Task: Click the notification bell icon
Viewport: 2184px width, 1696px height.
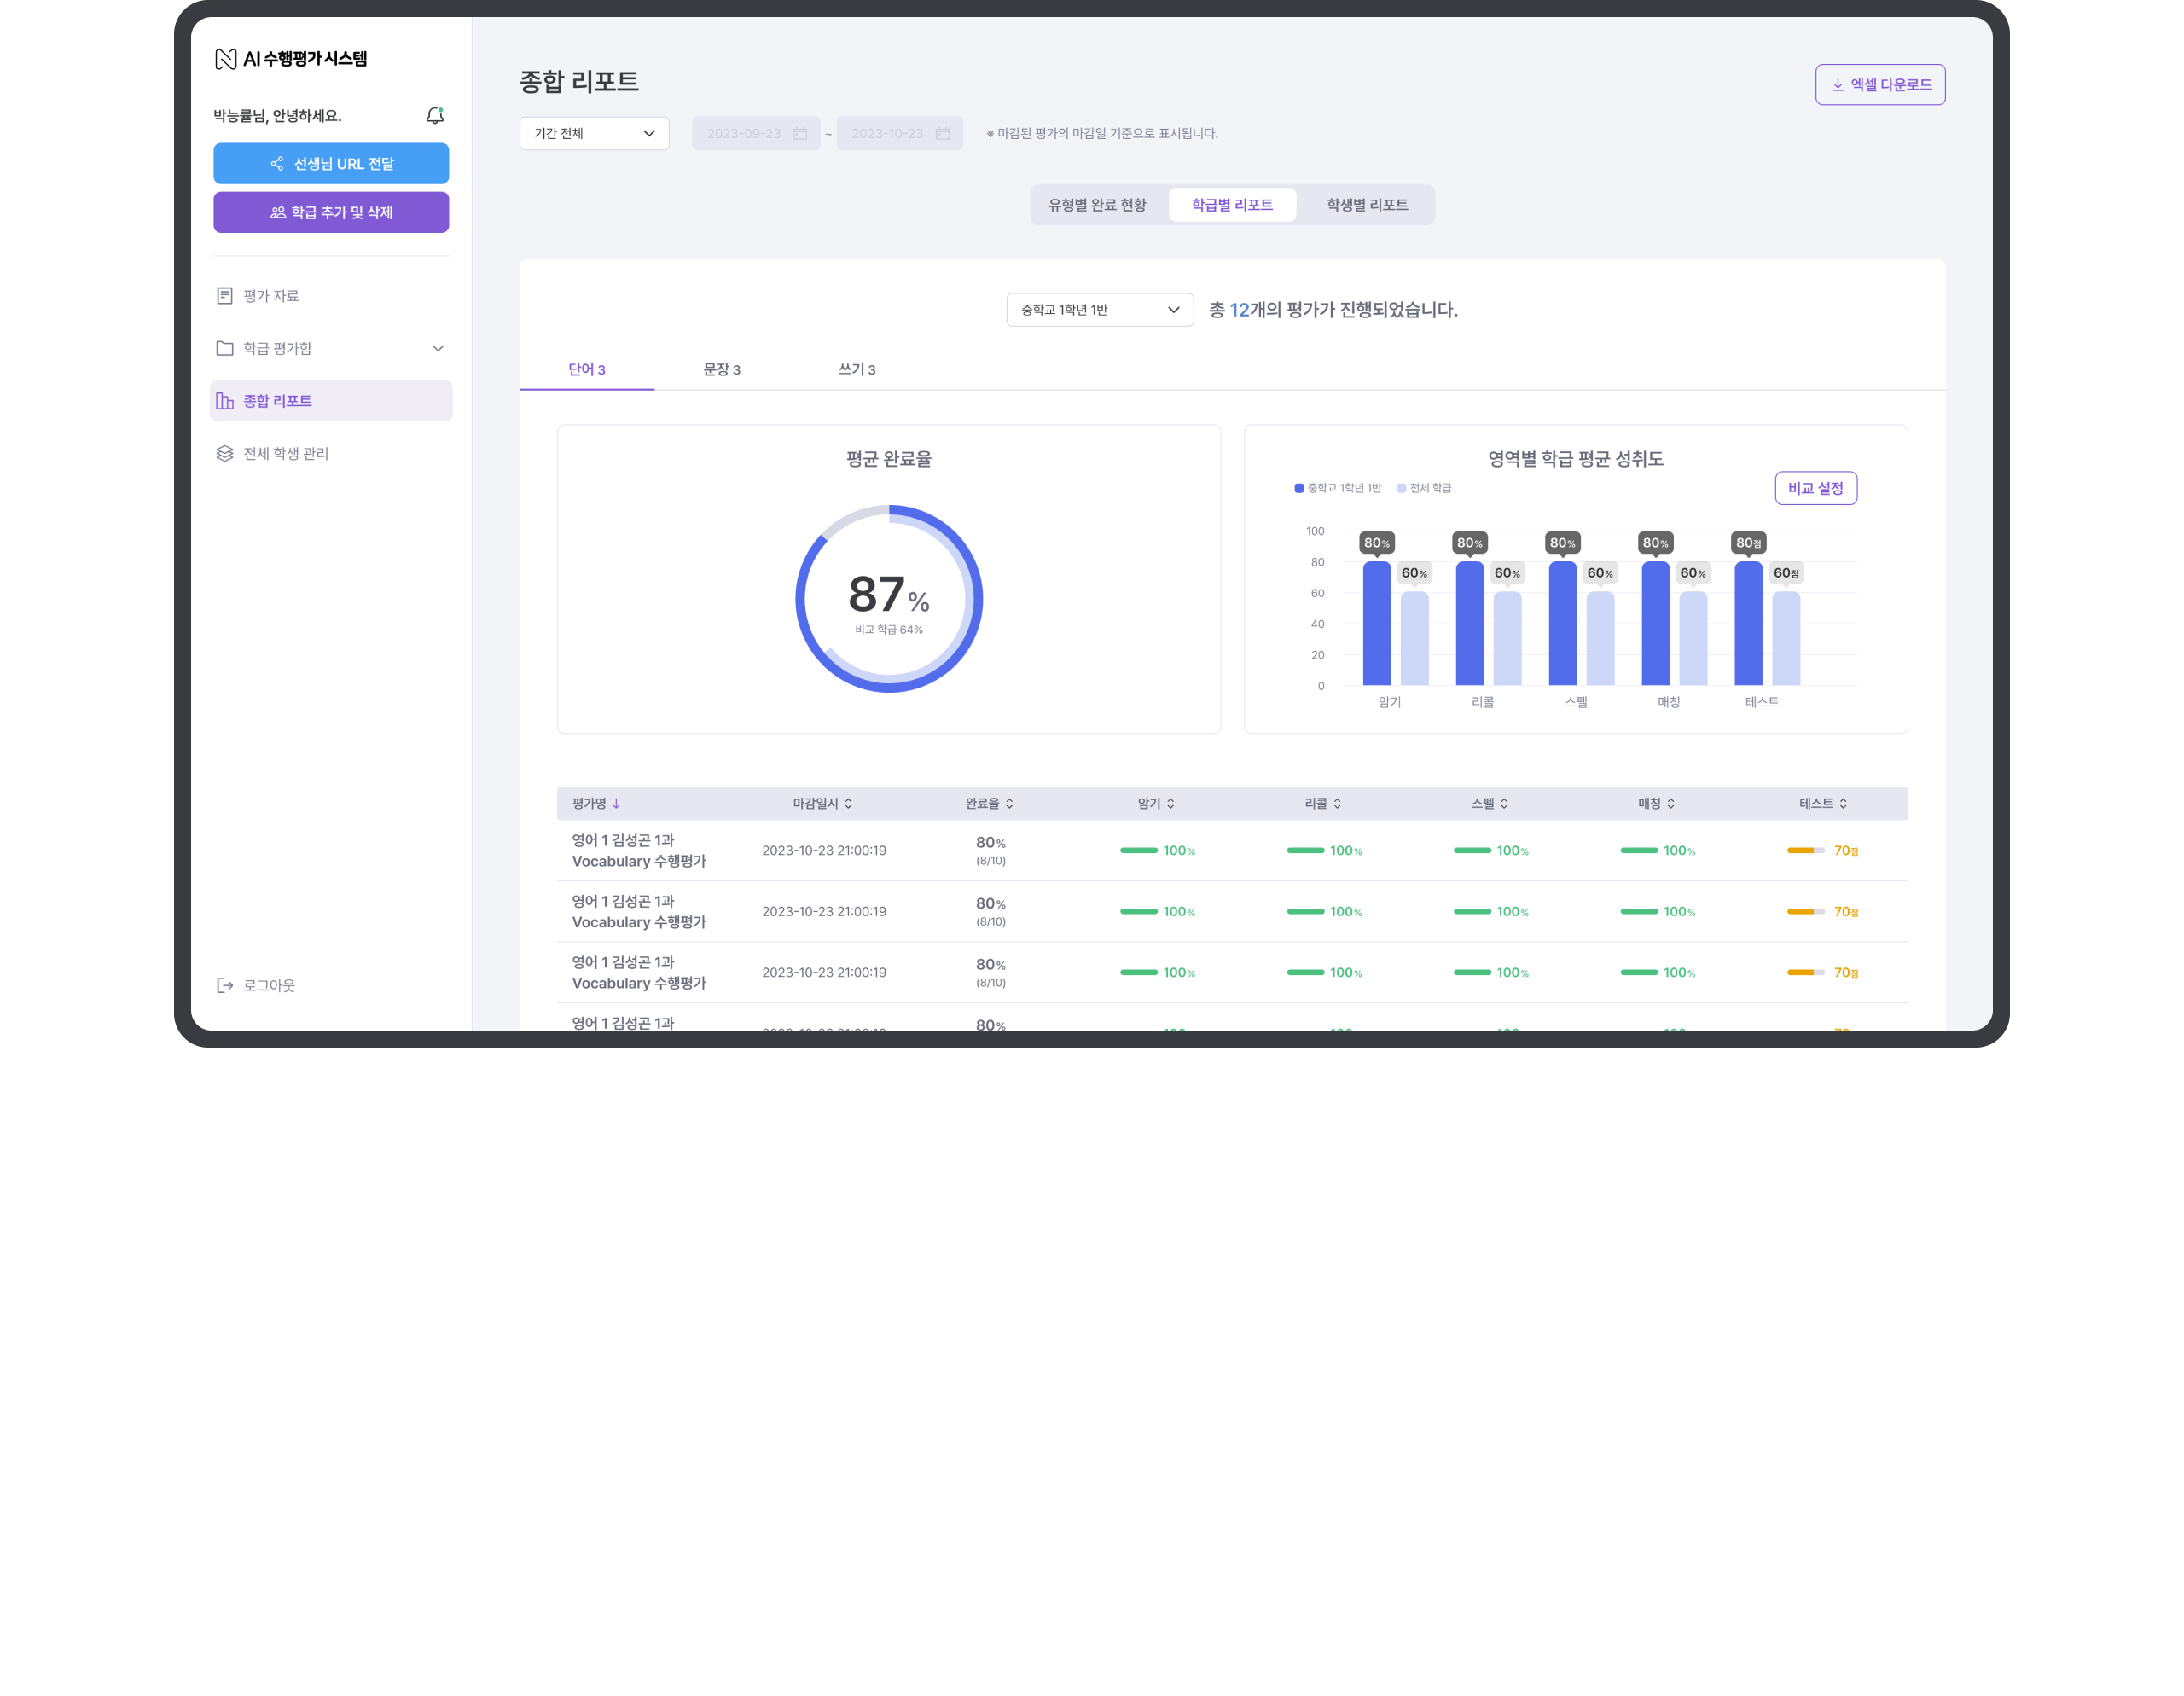Action: click(x=434, y=116)
